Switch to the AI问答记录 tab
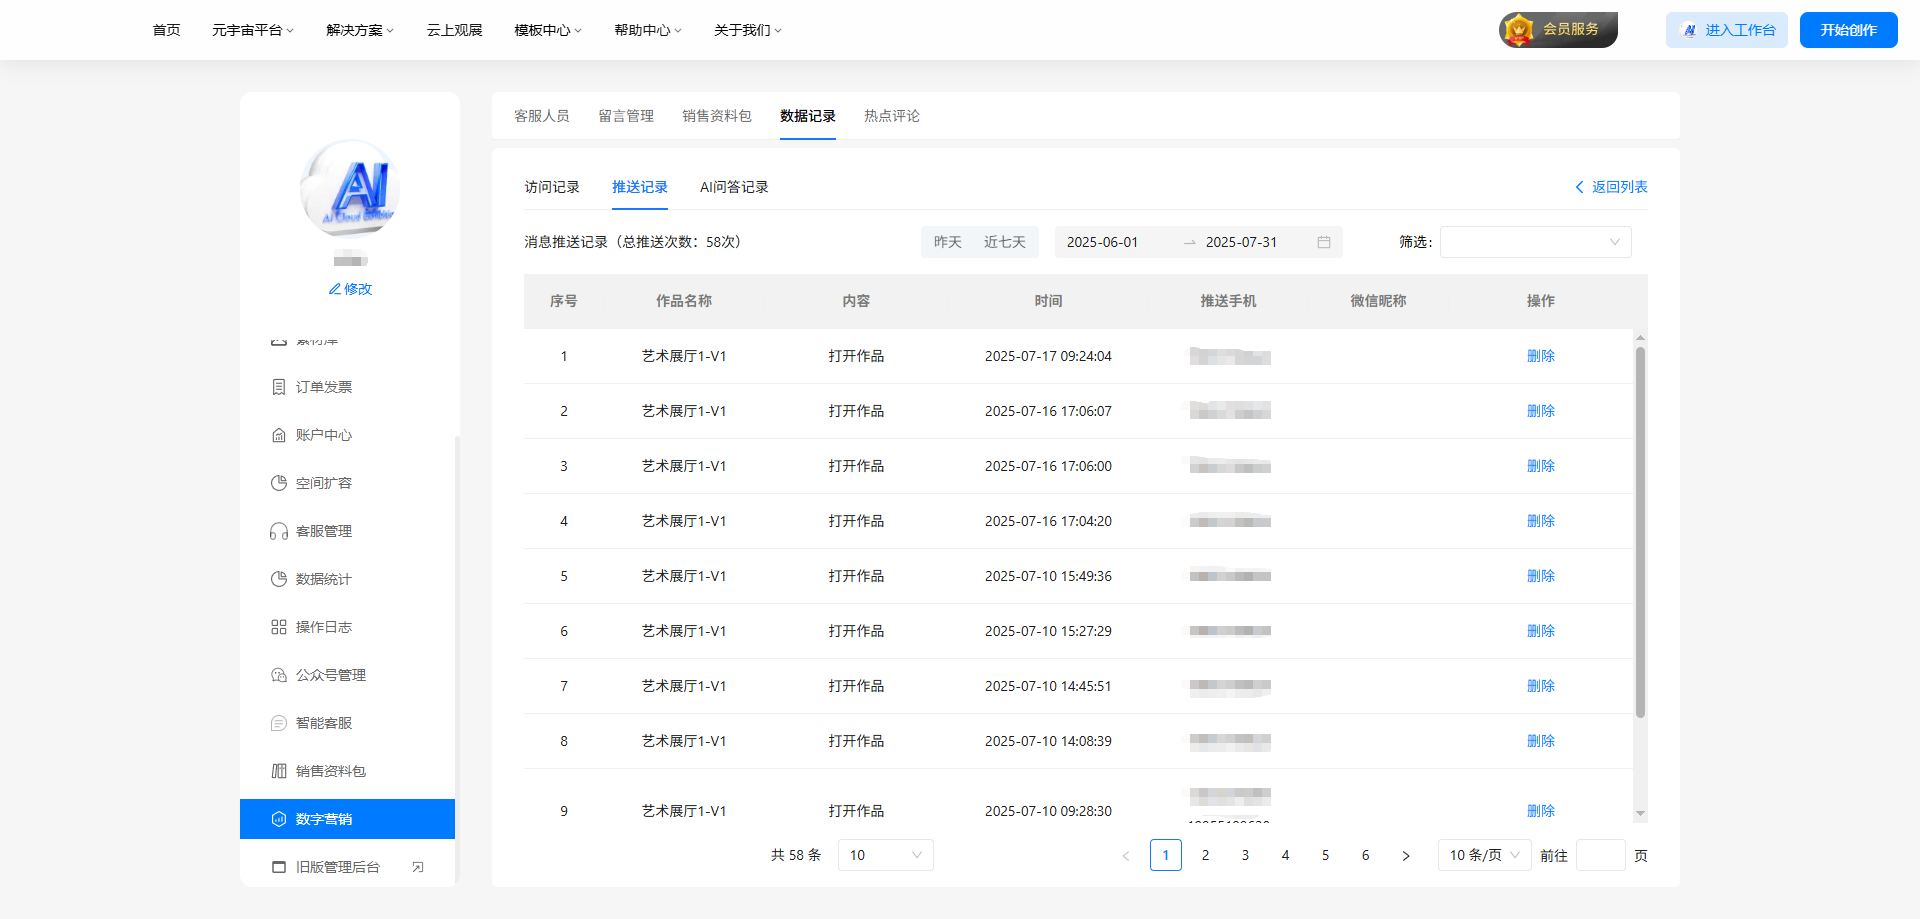Screen dimensions: 1920x919 734,187
